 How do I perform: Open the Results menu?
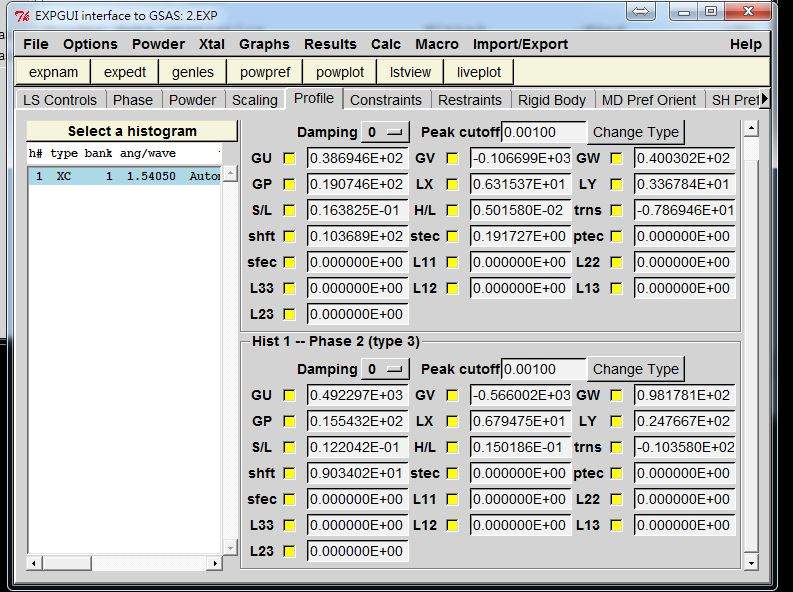click(x=330, y=44)
